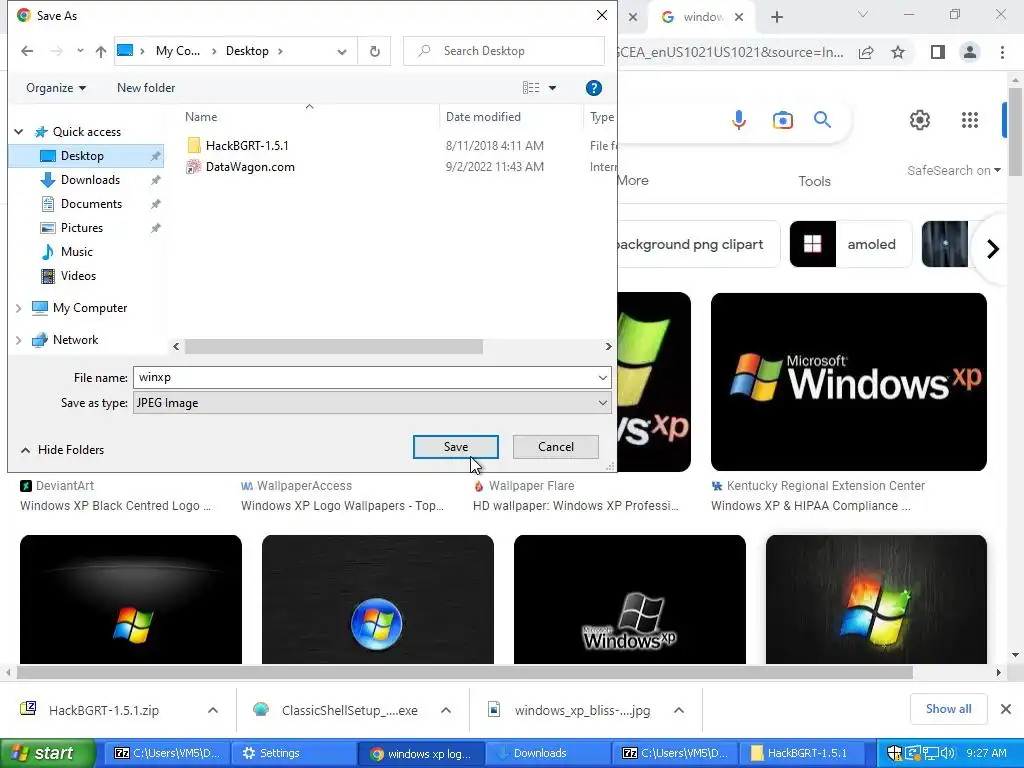Open Chrome three-dot menu
The image size is (1024, 768).
pyautogui.click(x=1002, y=52)
